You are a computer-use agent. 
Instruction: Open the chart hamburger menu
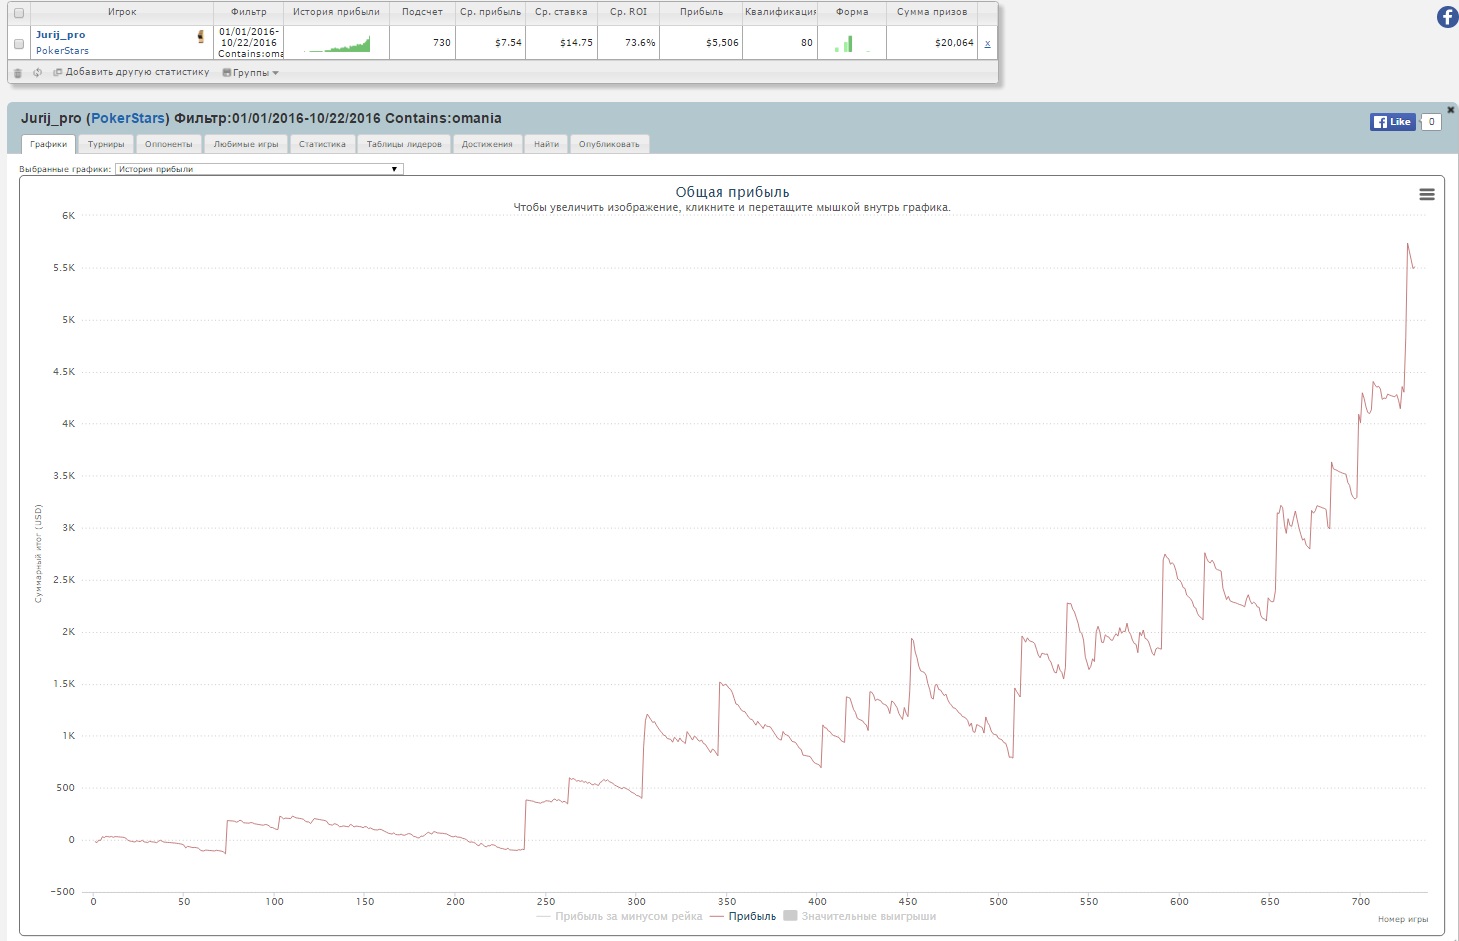tap(1426, 194)
